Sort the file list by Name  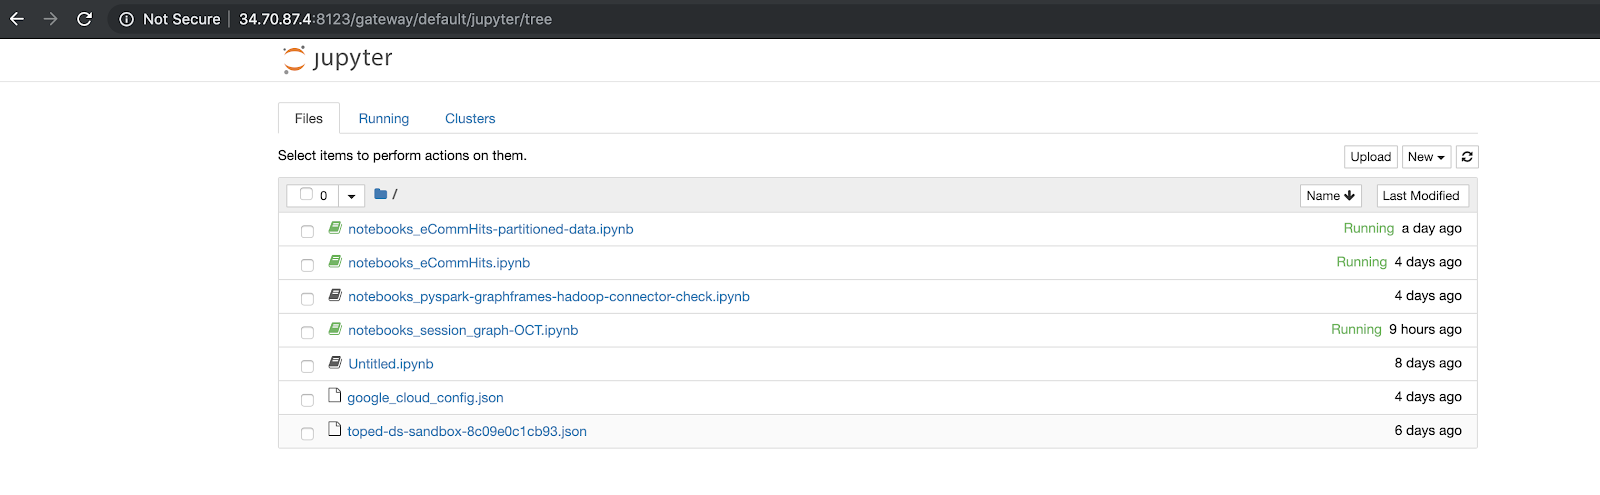[x=1330, y=196]
